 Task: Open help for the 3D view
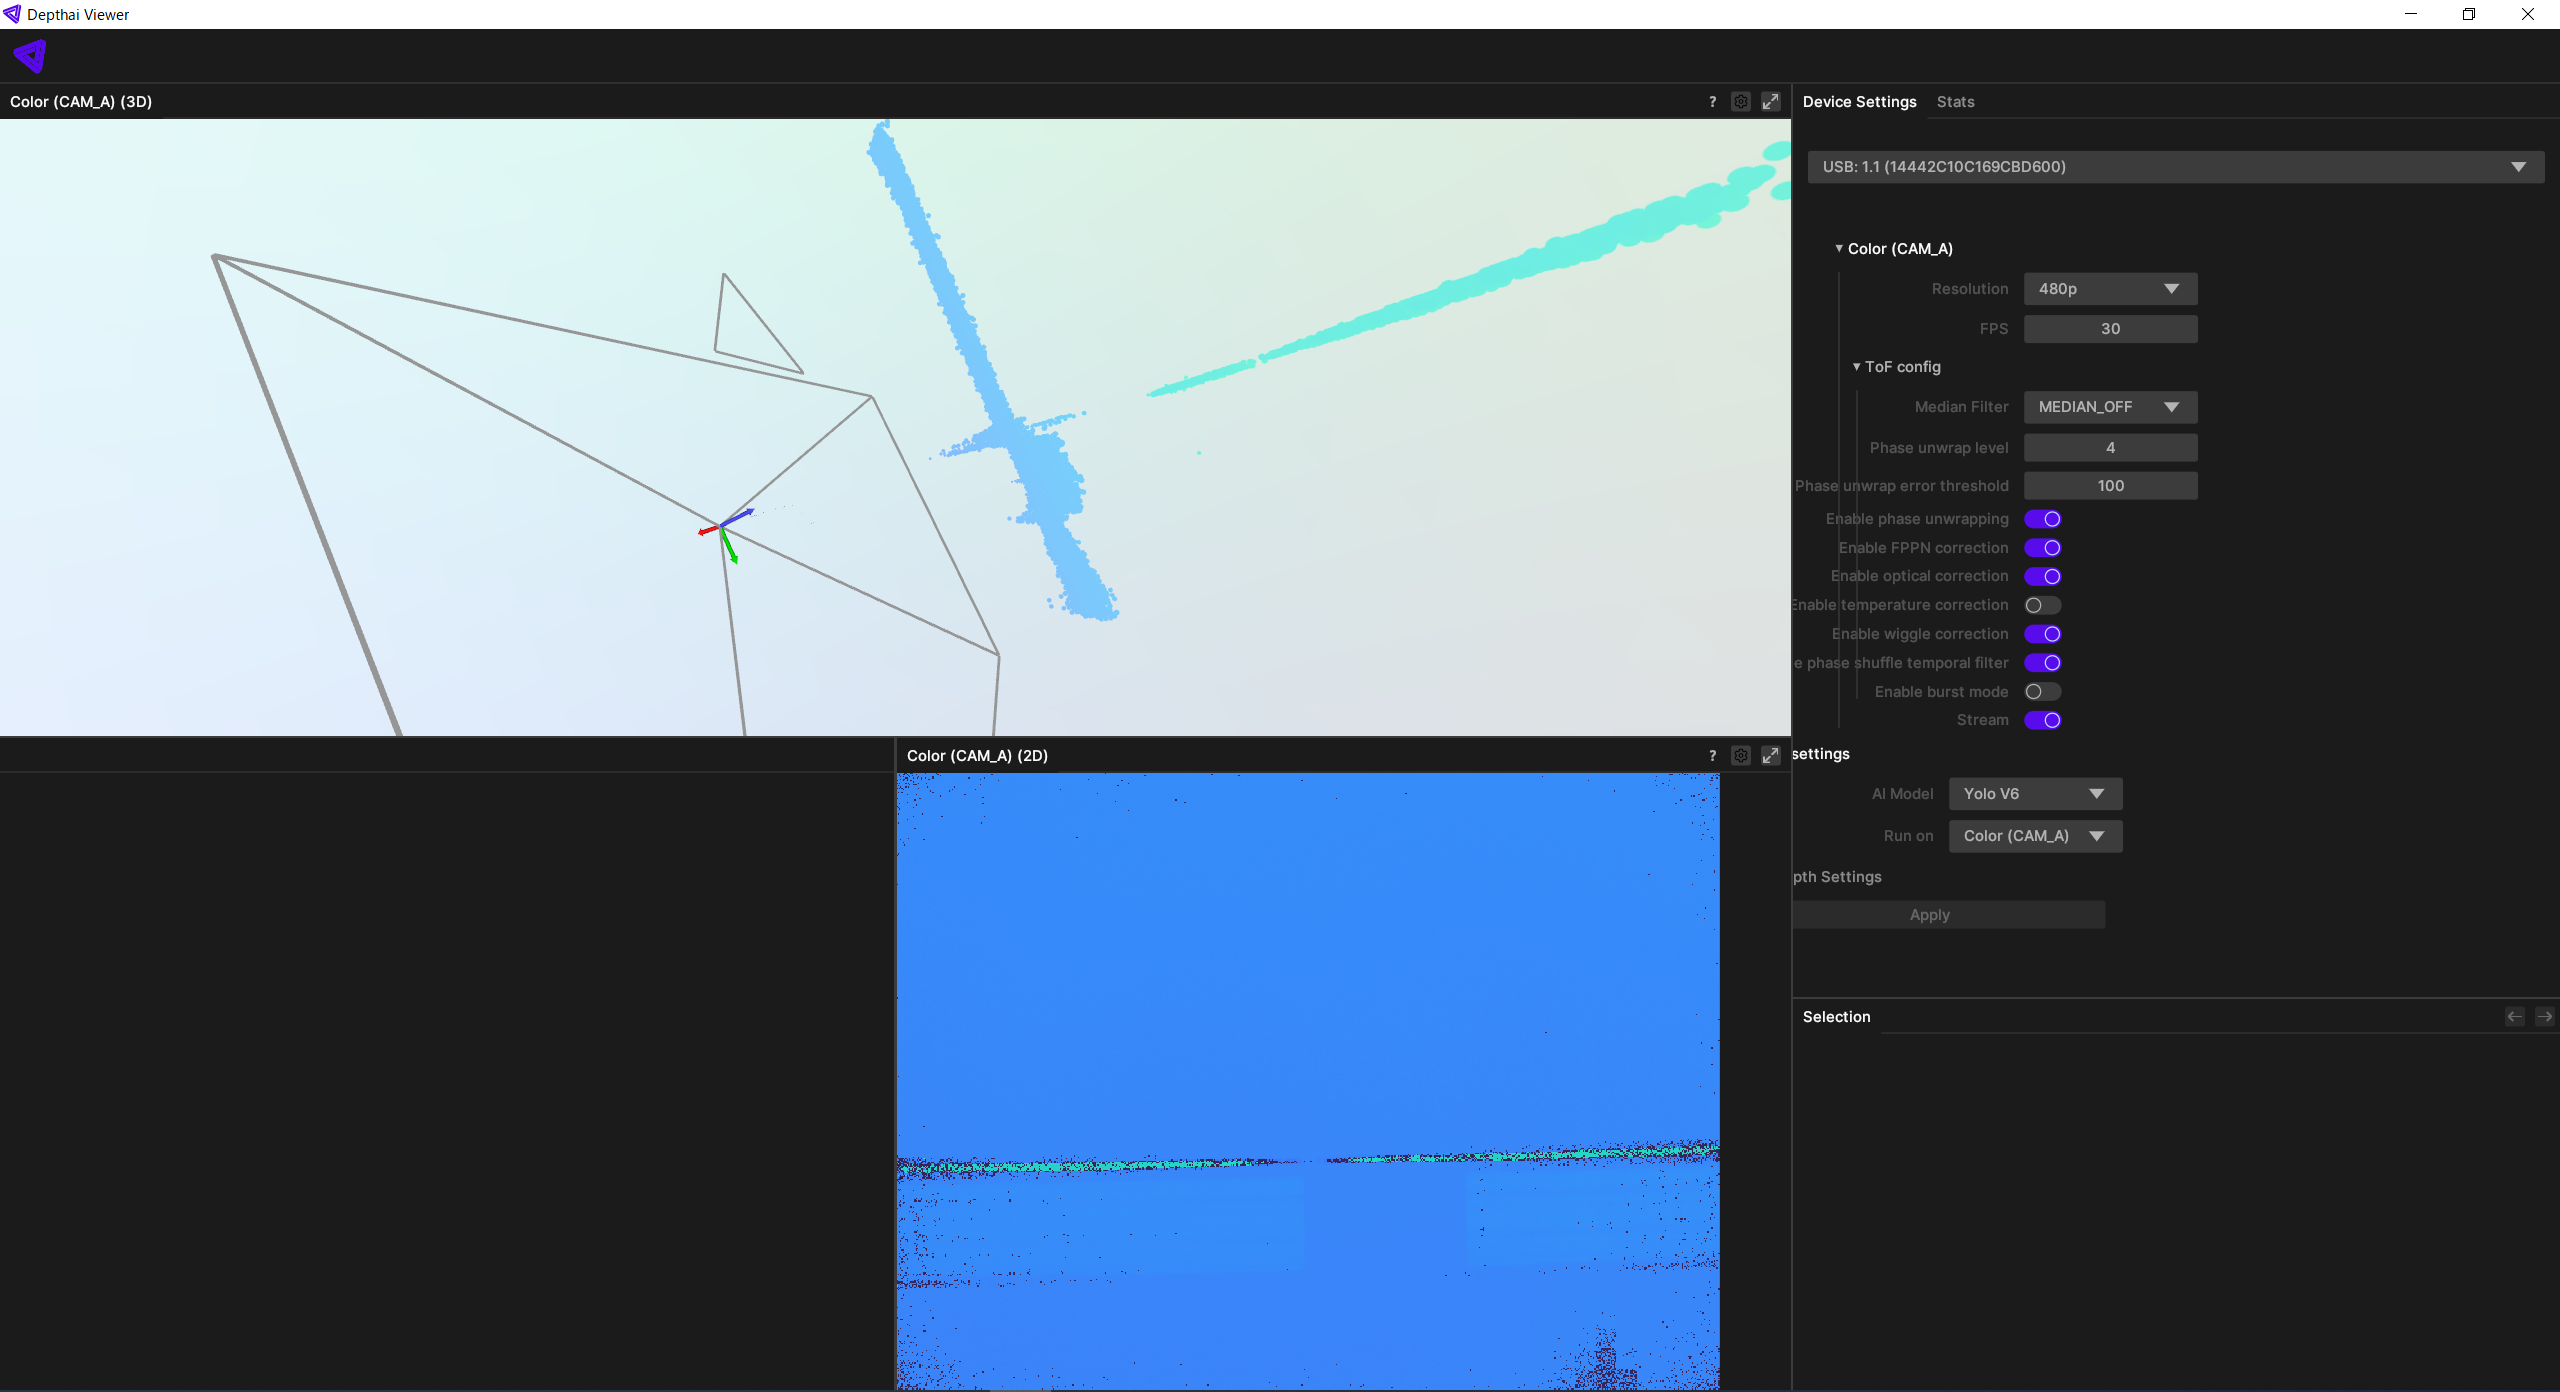pyautogui.click(x=1712, y=102)
